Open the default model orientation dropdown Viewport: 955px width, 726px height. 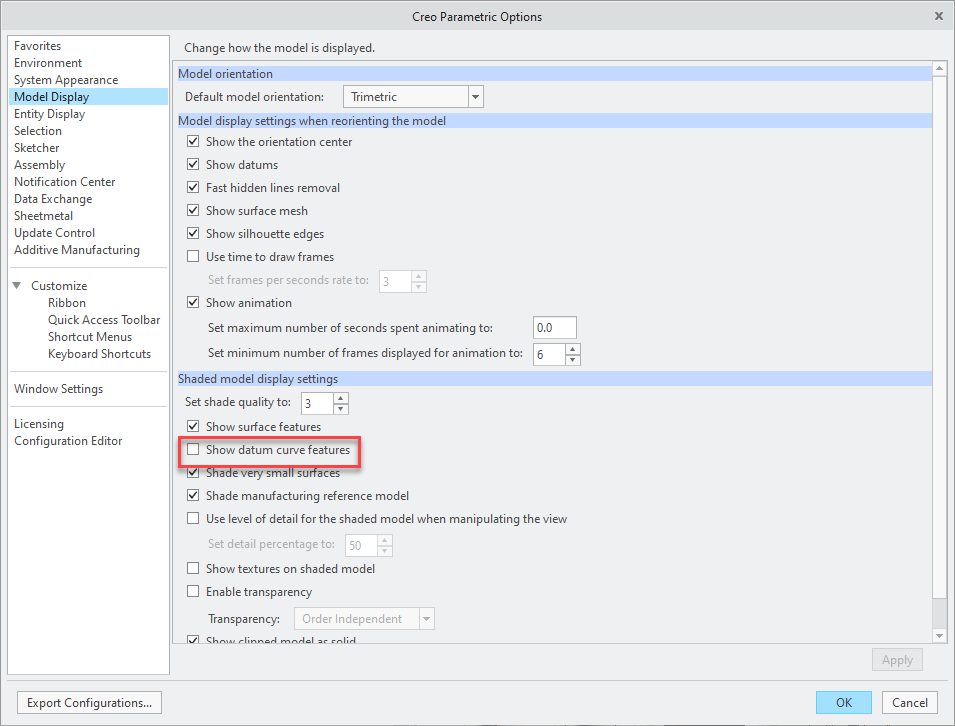coord(472,96)
